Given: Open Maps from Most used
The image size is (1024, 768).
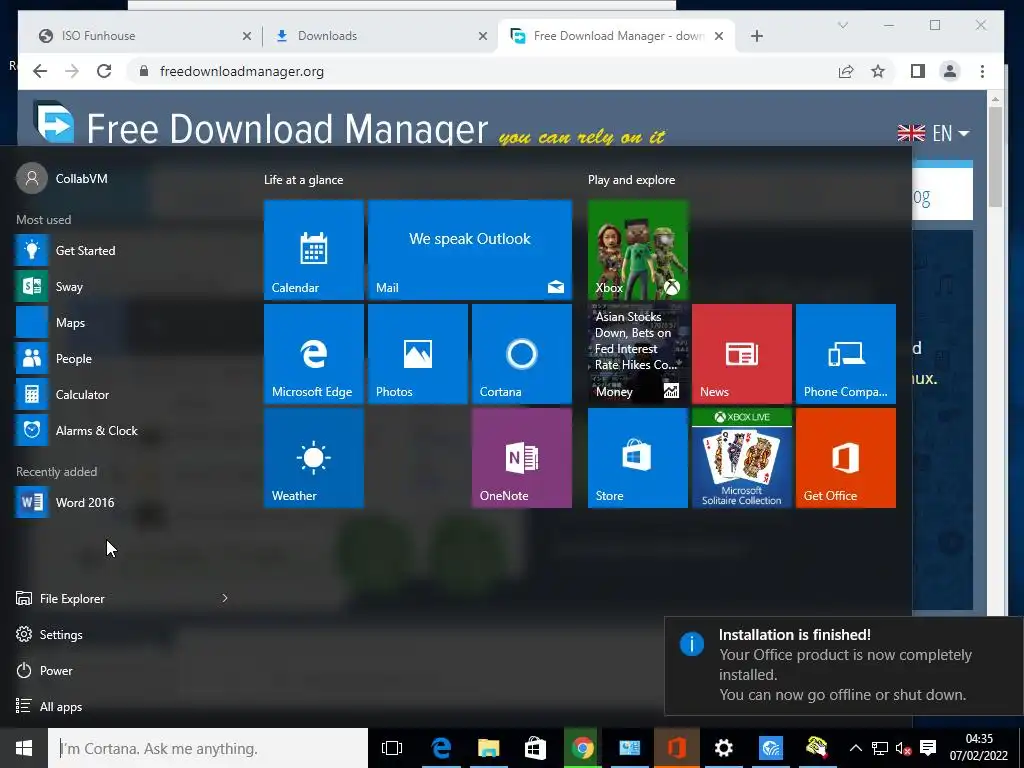Looking at the screenshot, I should 124,323.
